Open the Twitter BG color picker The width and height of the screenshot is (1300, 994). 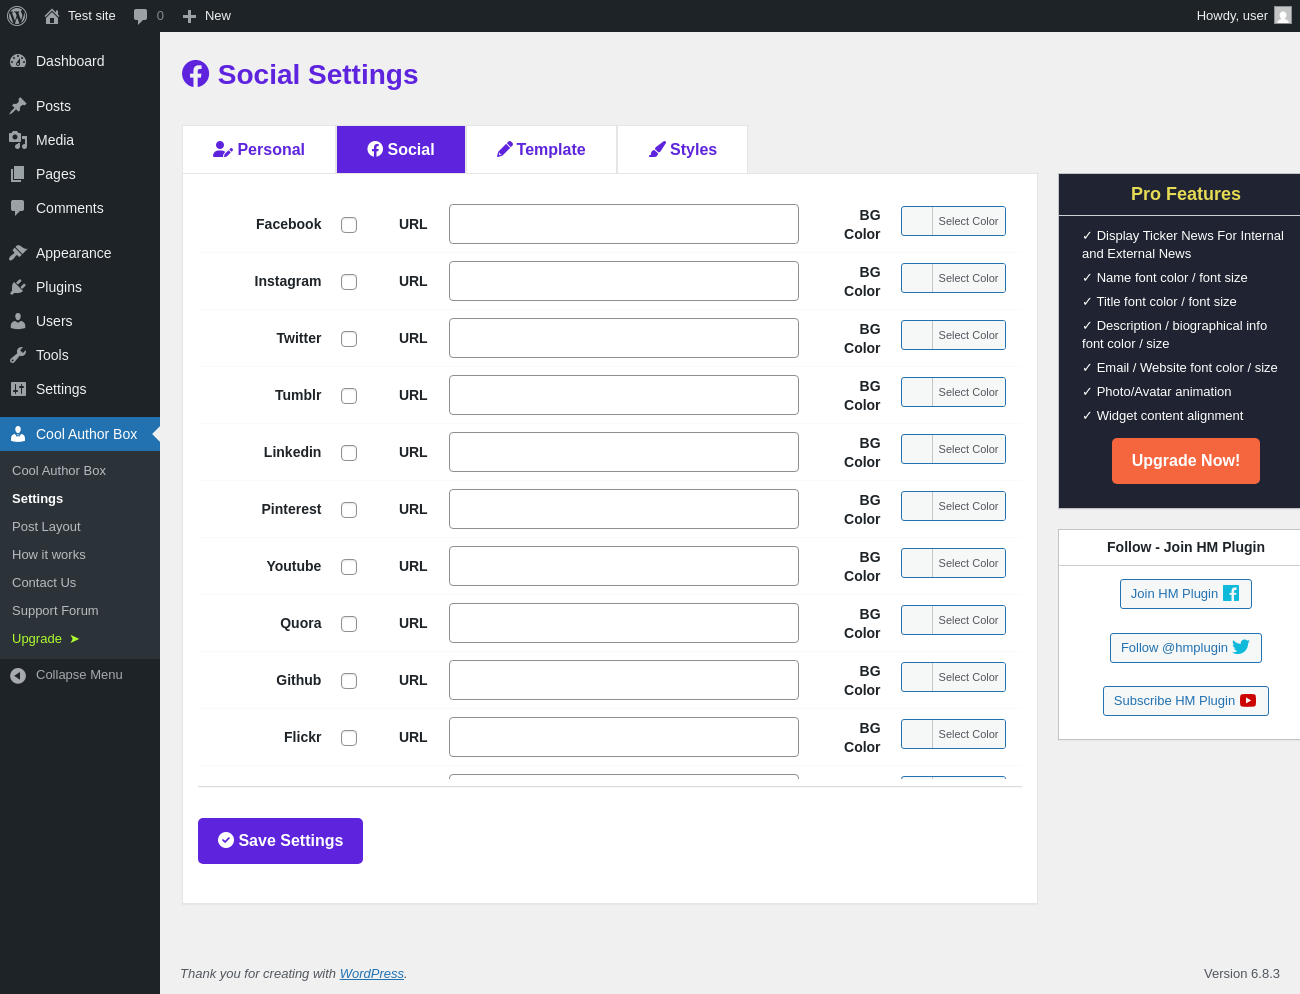(953, 335)
